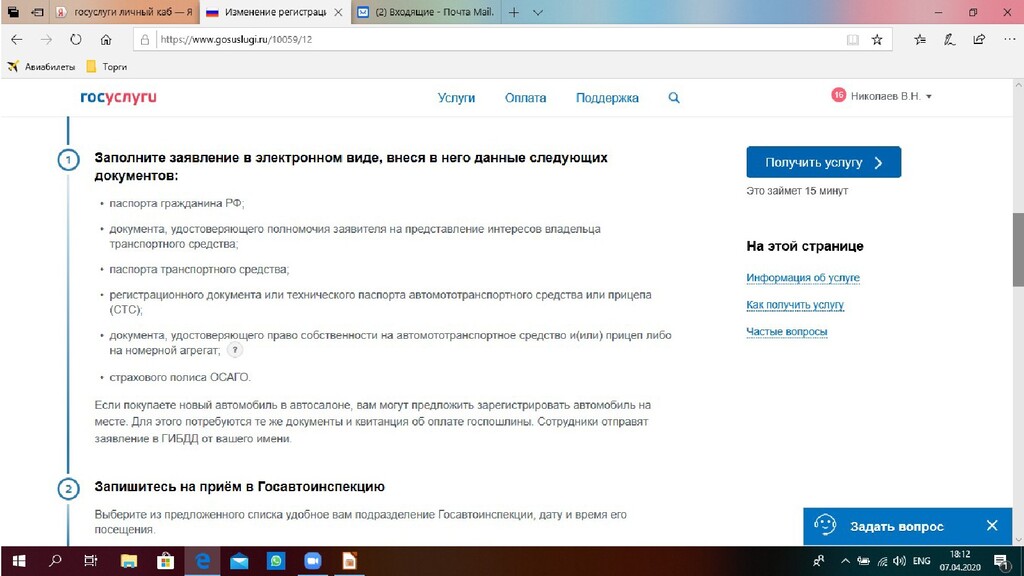Screen dimensions: 1024x576
Task: Open the Оплата menu item
Action: (525, 98)
